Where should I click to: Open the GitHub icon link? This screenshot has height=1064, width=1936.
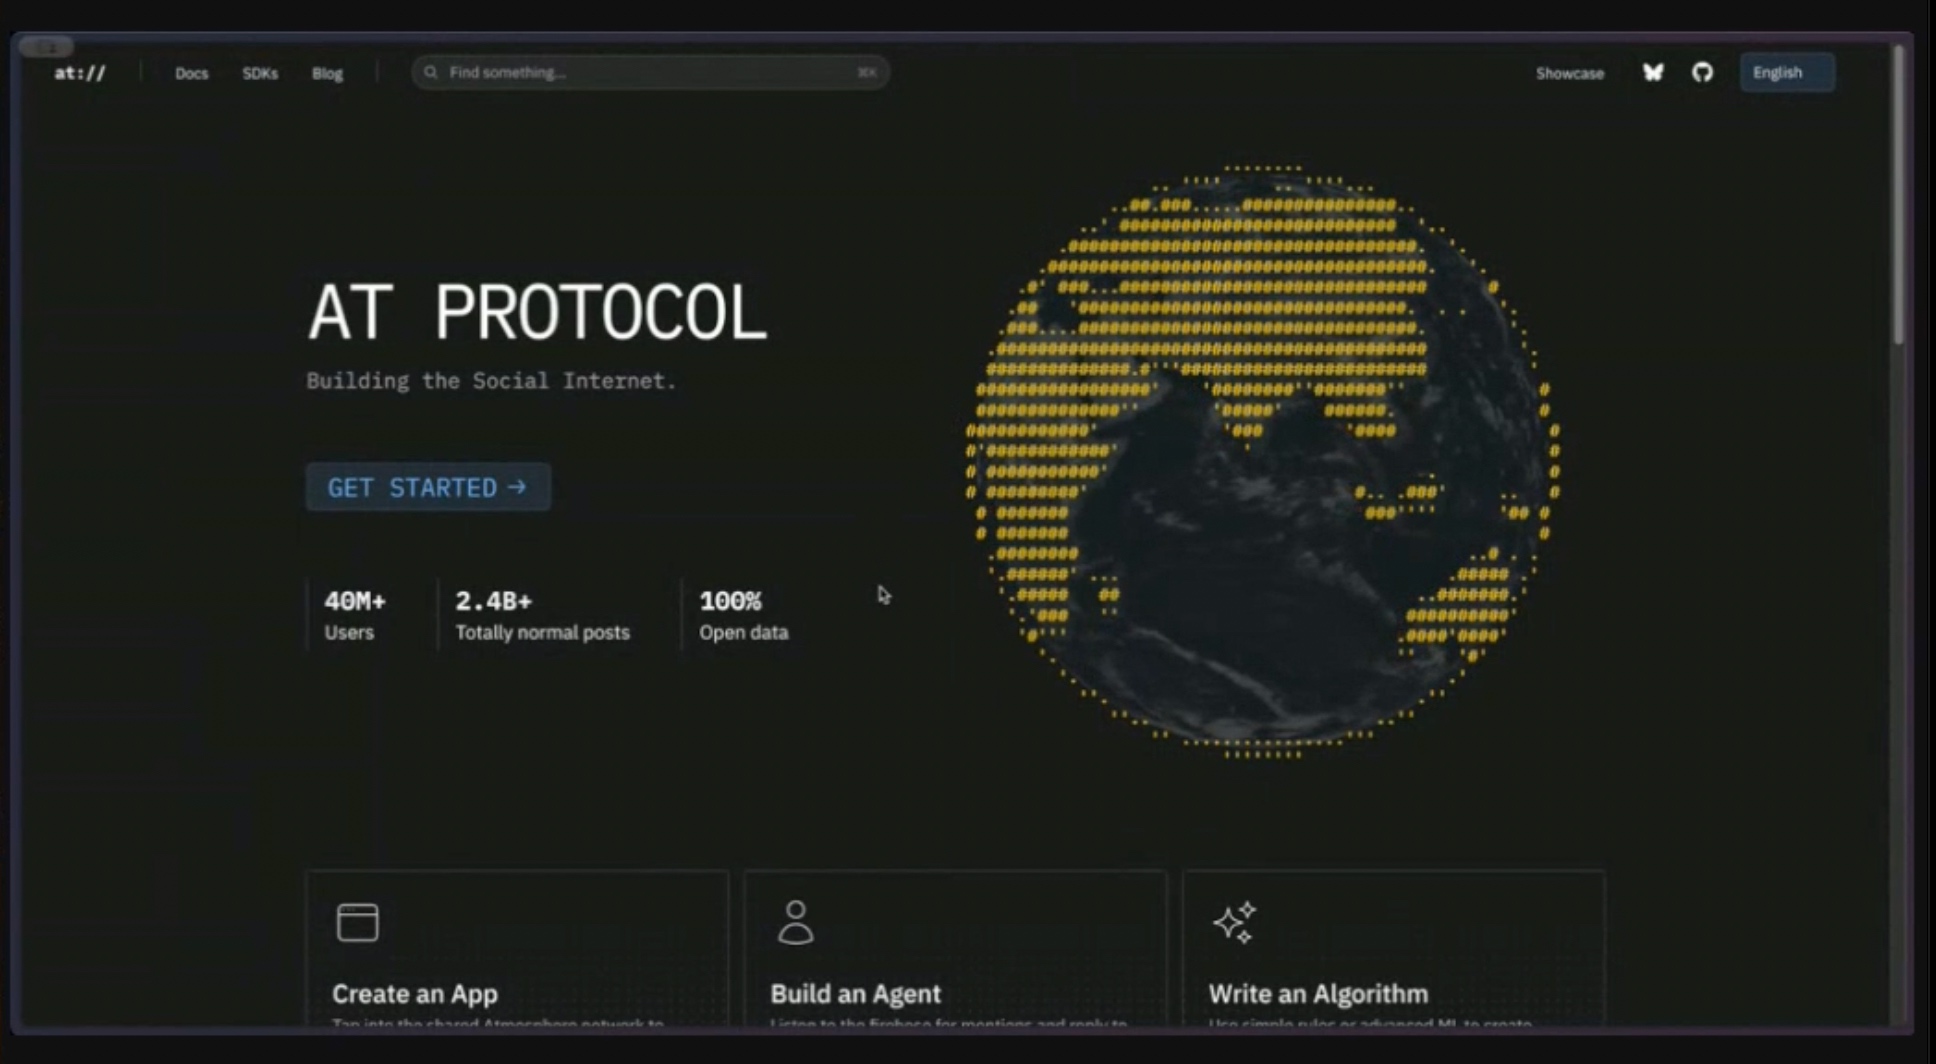tap(1702, 73)
